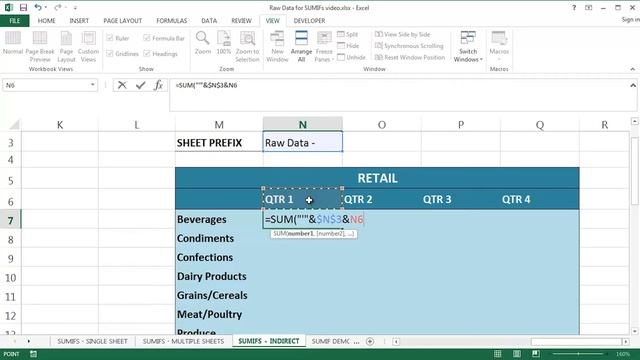
Task: Select the row 7 header
Action: point(11,220)
